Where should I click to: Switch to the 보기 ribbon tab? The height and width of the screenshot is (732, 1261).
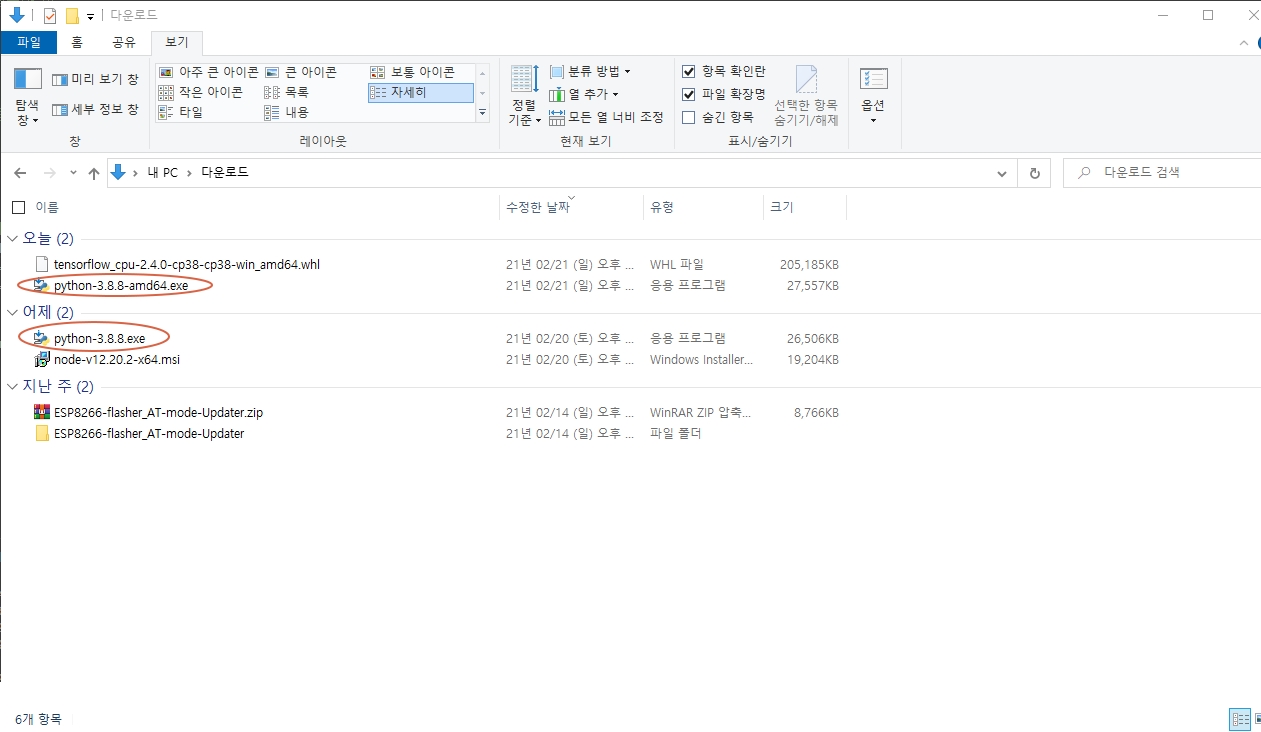point(177,42)
